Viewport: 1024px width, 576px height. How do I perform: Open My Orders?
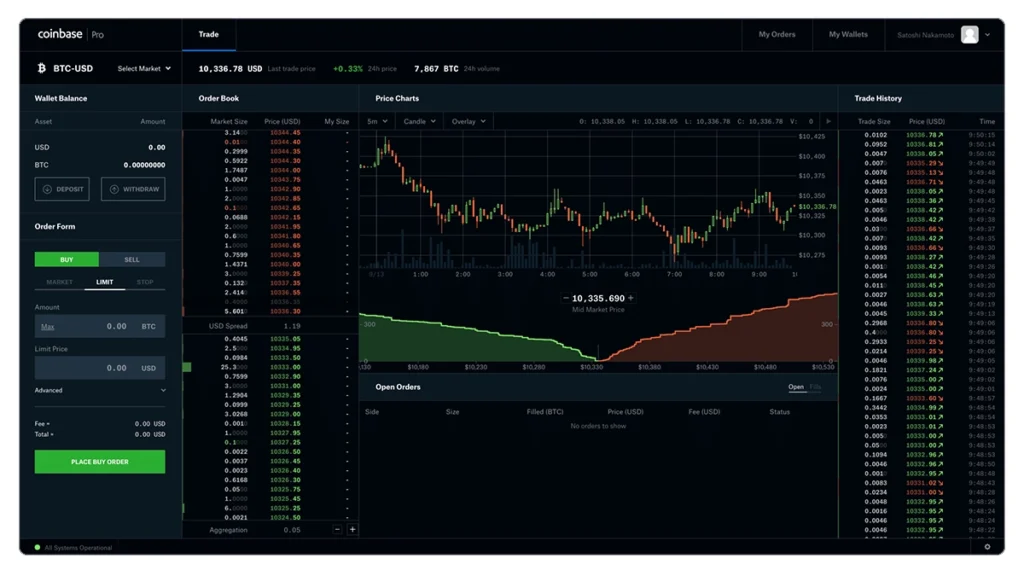776,35
